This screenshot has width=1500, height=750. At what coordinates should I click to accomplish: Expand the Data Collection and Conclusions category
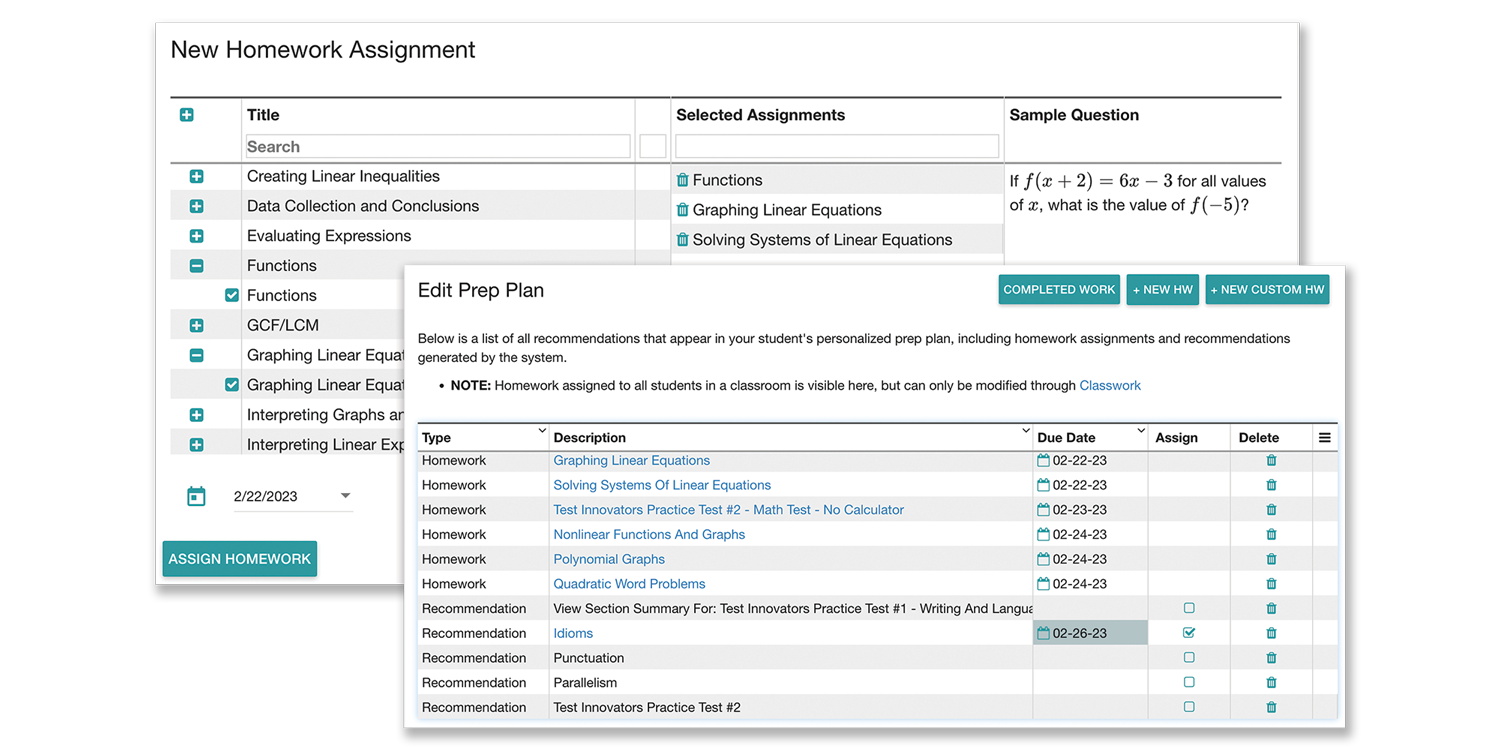(196, 206)
